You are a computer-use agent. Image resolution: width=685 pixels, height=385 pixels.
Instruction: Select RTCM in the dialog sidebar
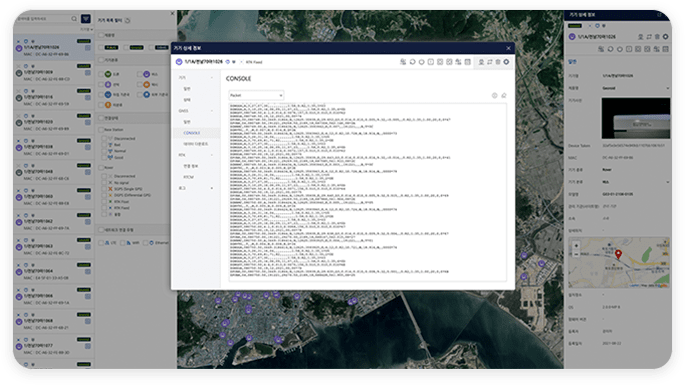(188, 177)
